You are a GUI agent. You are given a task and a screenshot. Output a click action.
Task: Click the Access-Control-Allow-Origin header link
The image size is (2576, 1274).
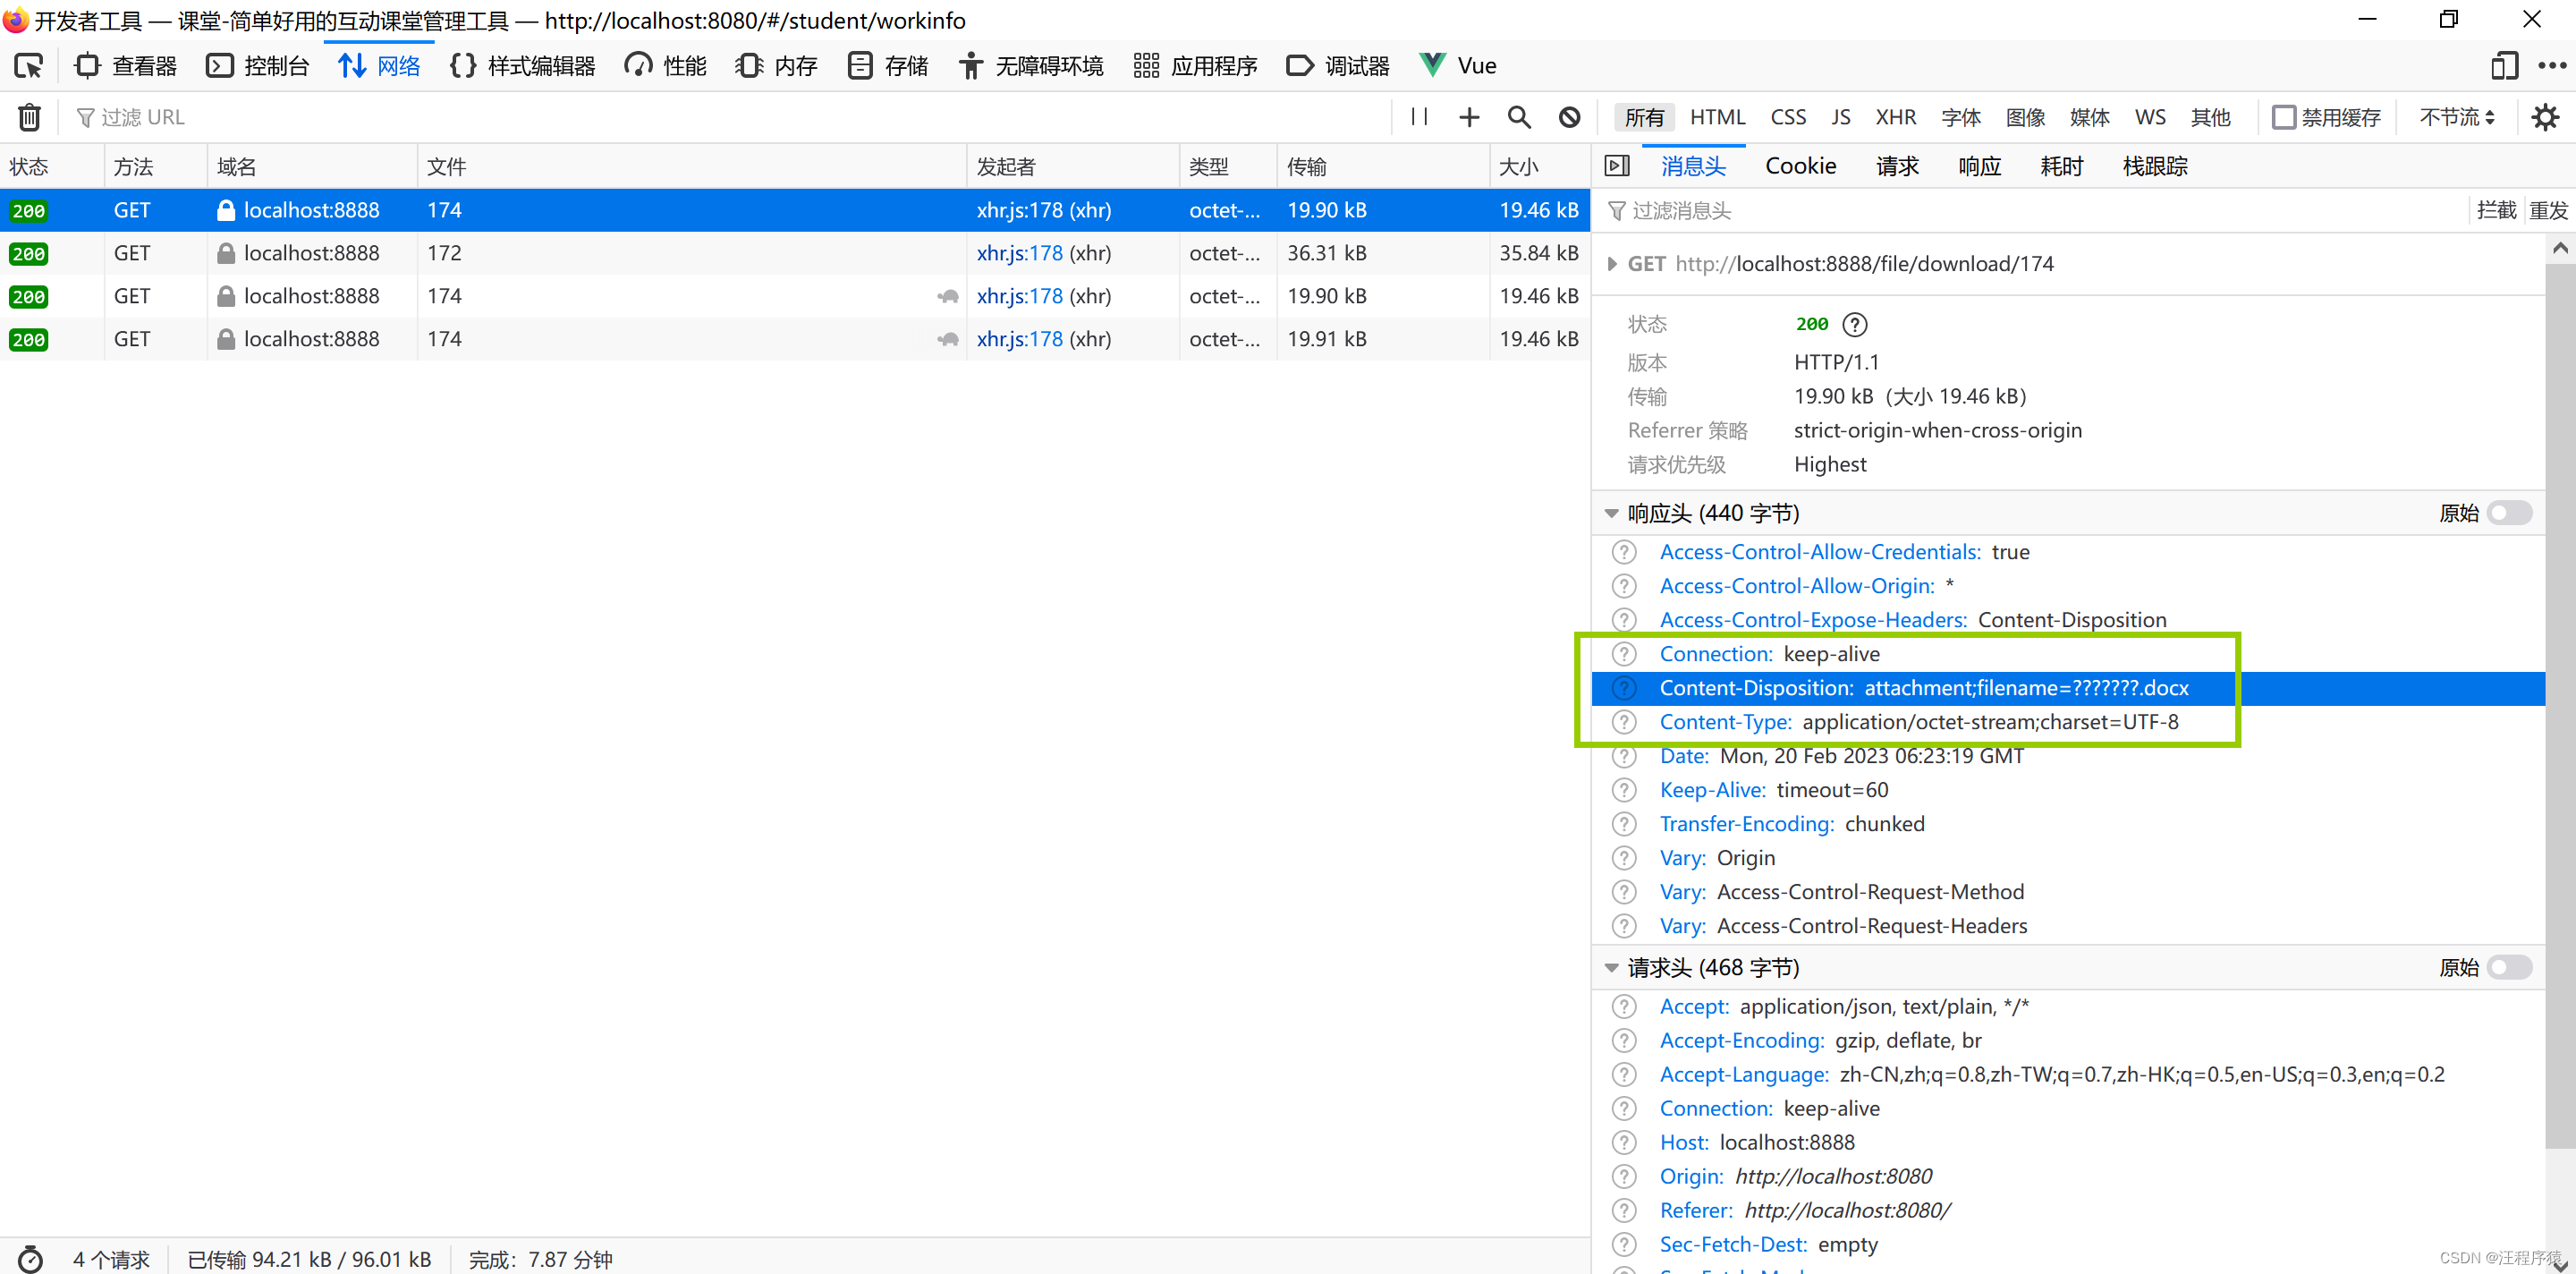coord(1797,586)
